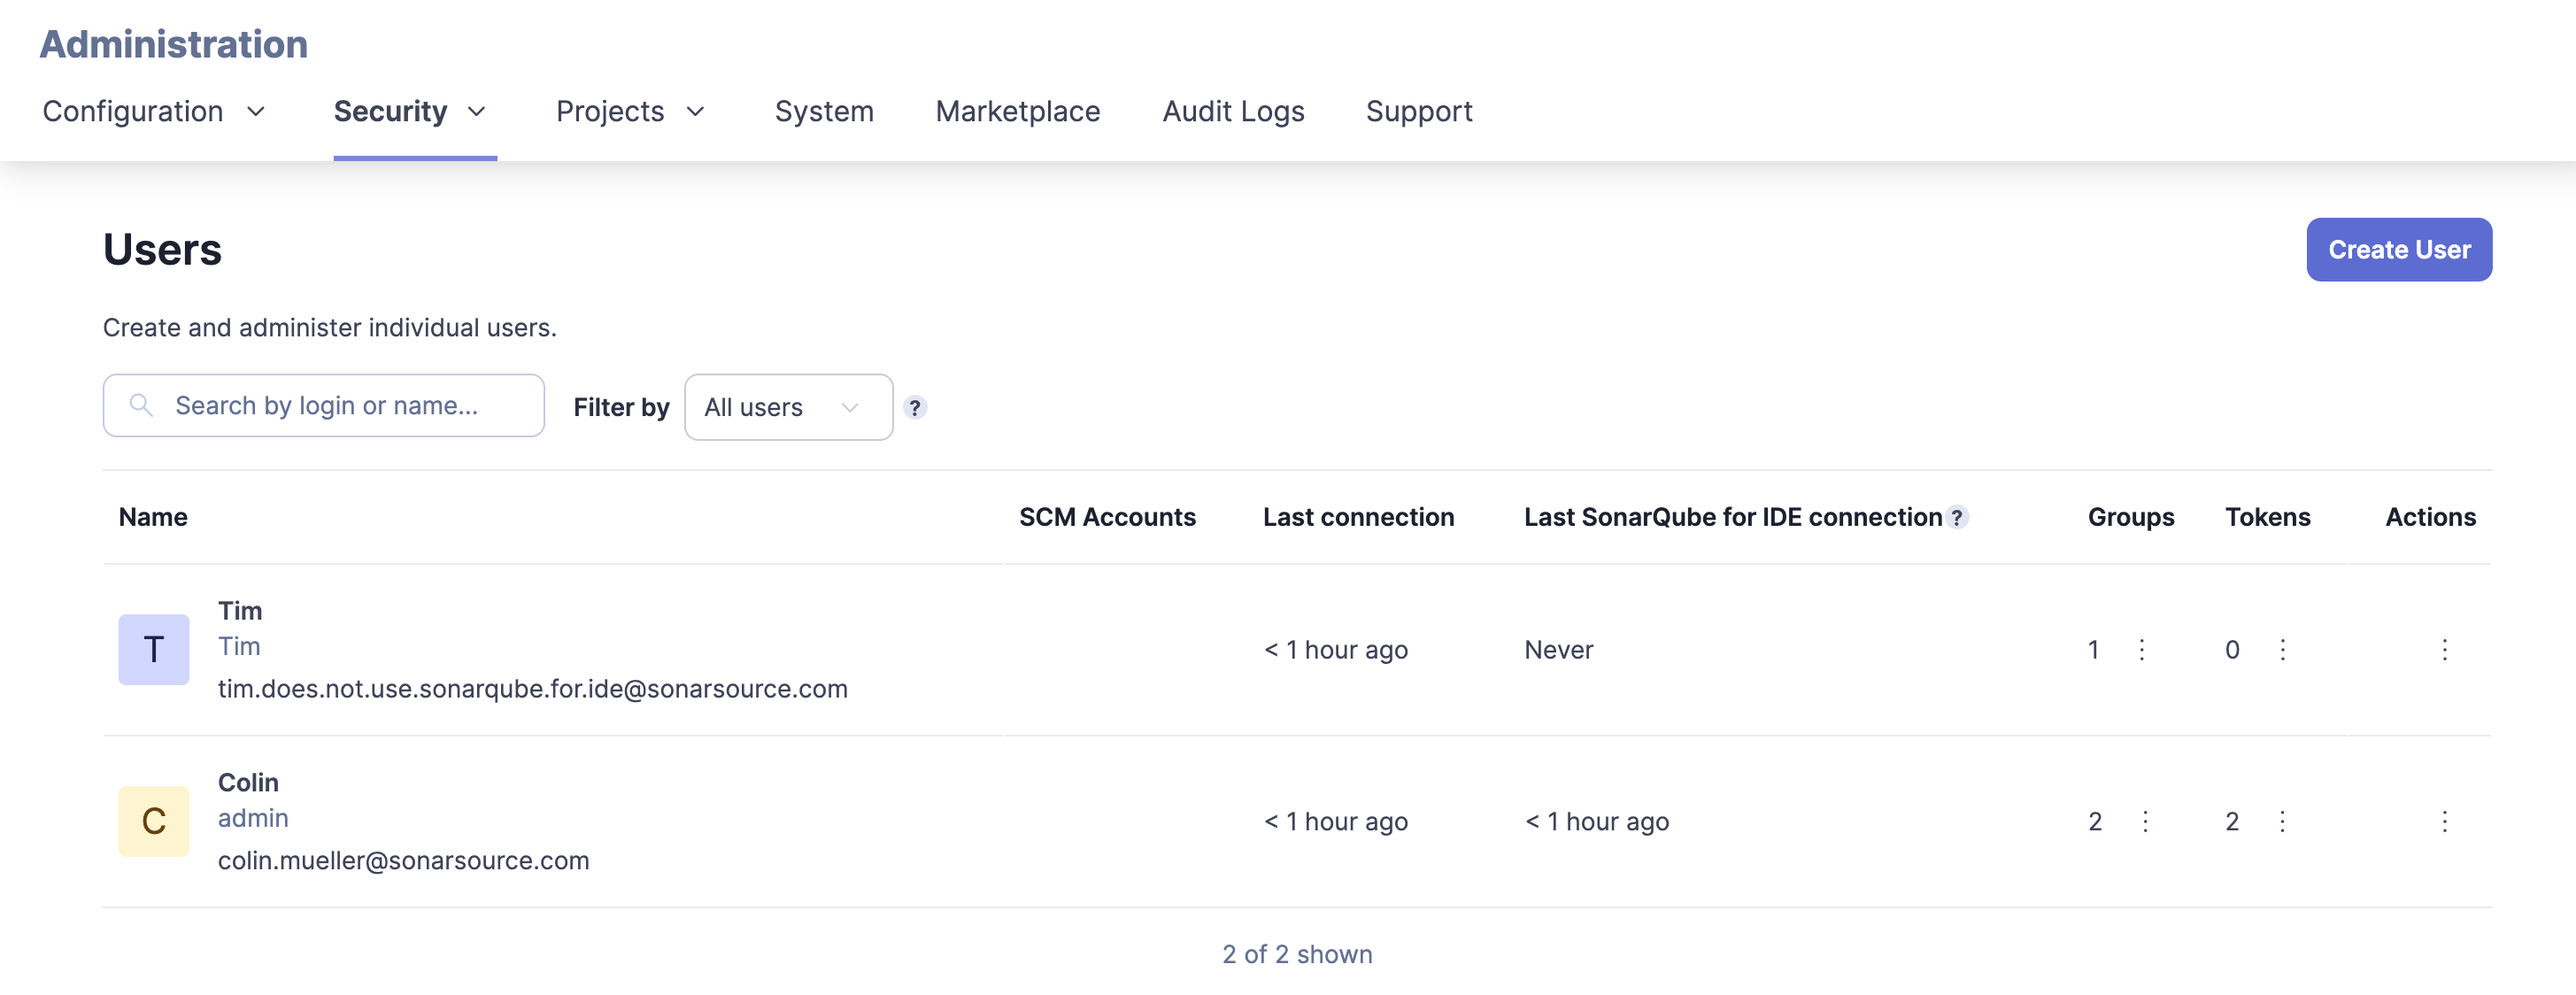This screenshot has height=995, width=2576.
Task: Open the groups three-dot menu for Tim
Action: click(2141, 650)
